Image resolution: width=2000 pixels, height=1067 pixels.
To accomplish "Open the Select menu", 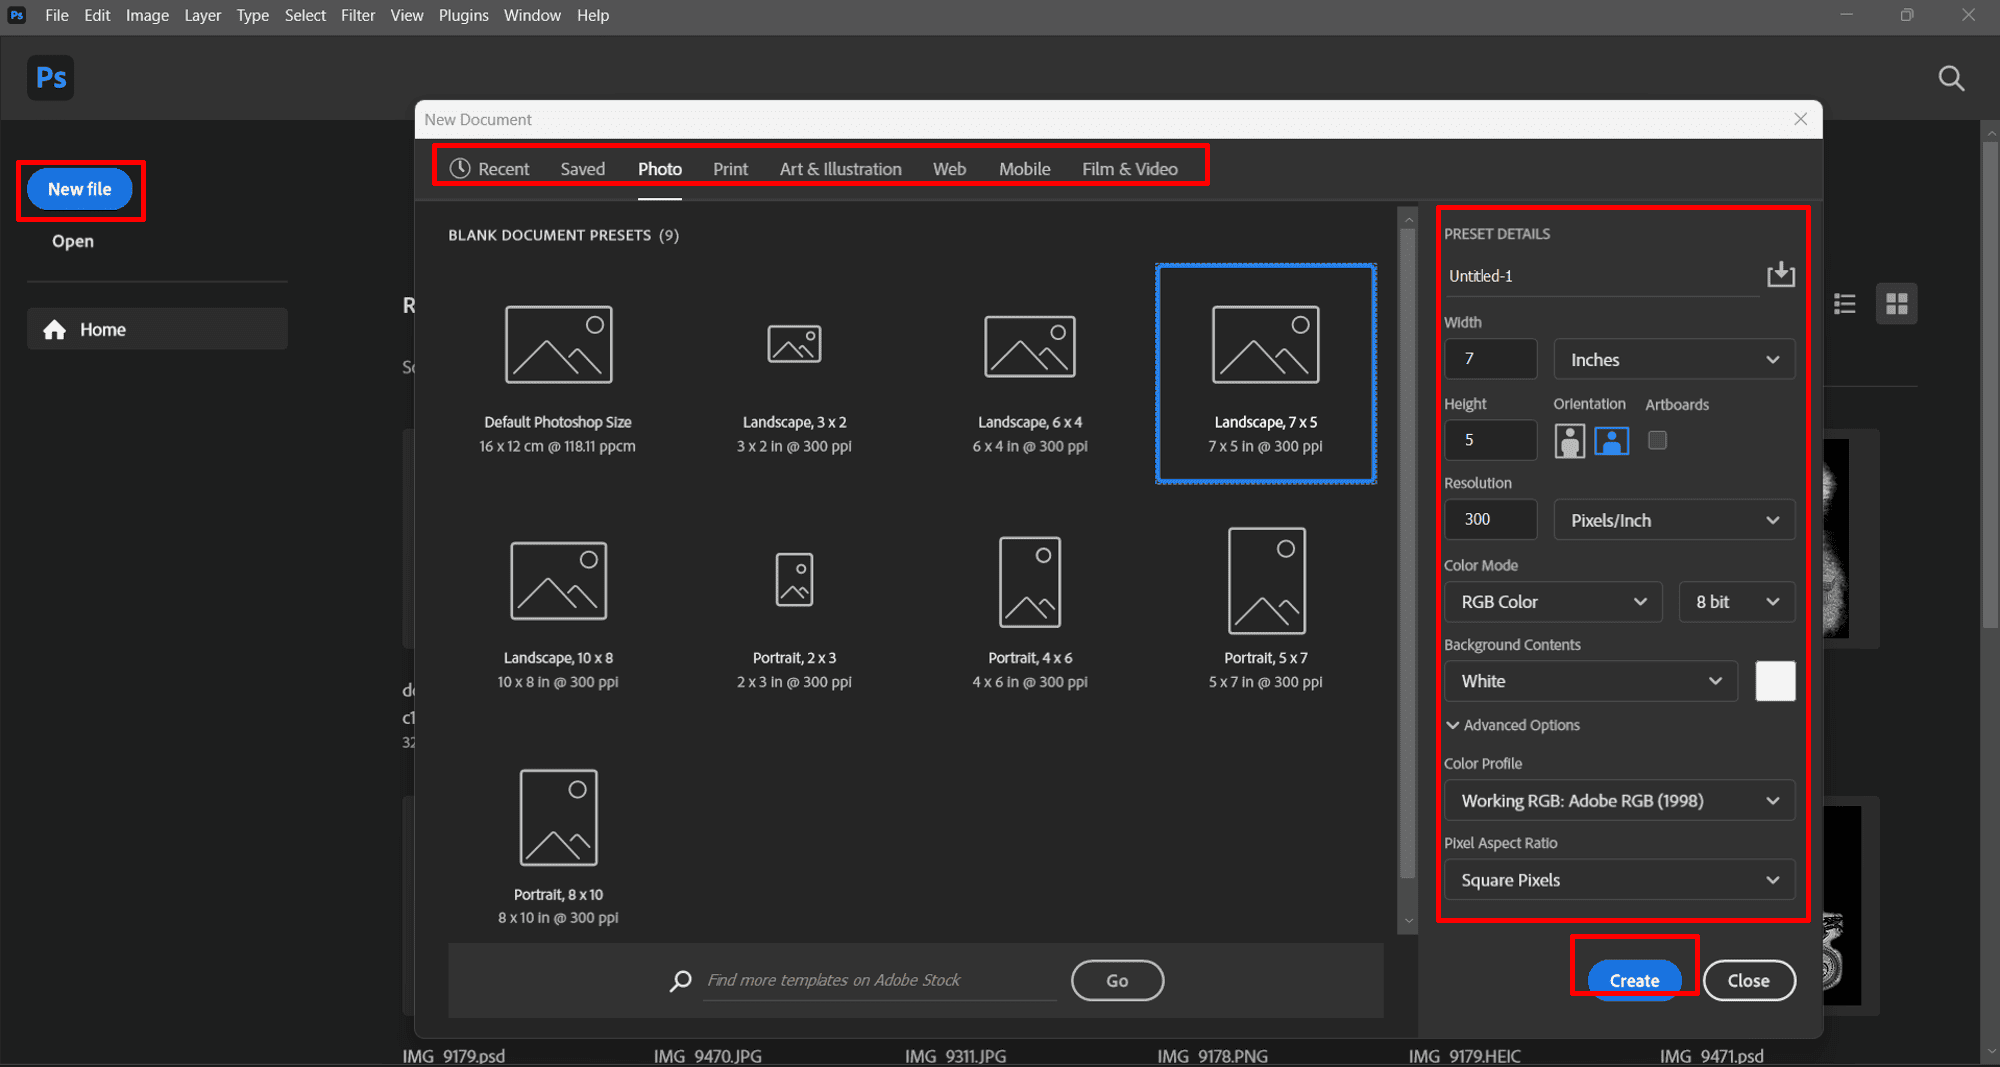I will coord(305,15).
